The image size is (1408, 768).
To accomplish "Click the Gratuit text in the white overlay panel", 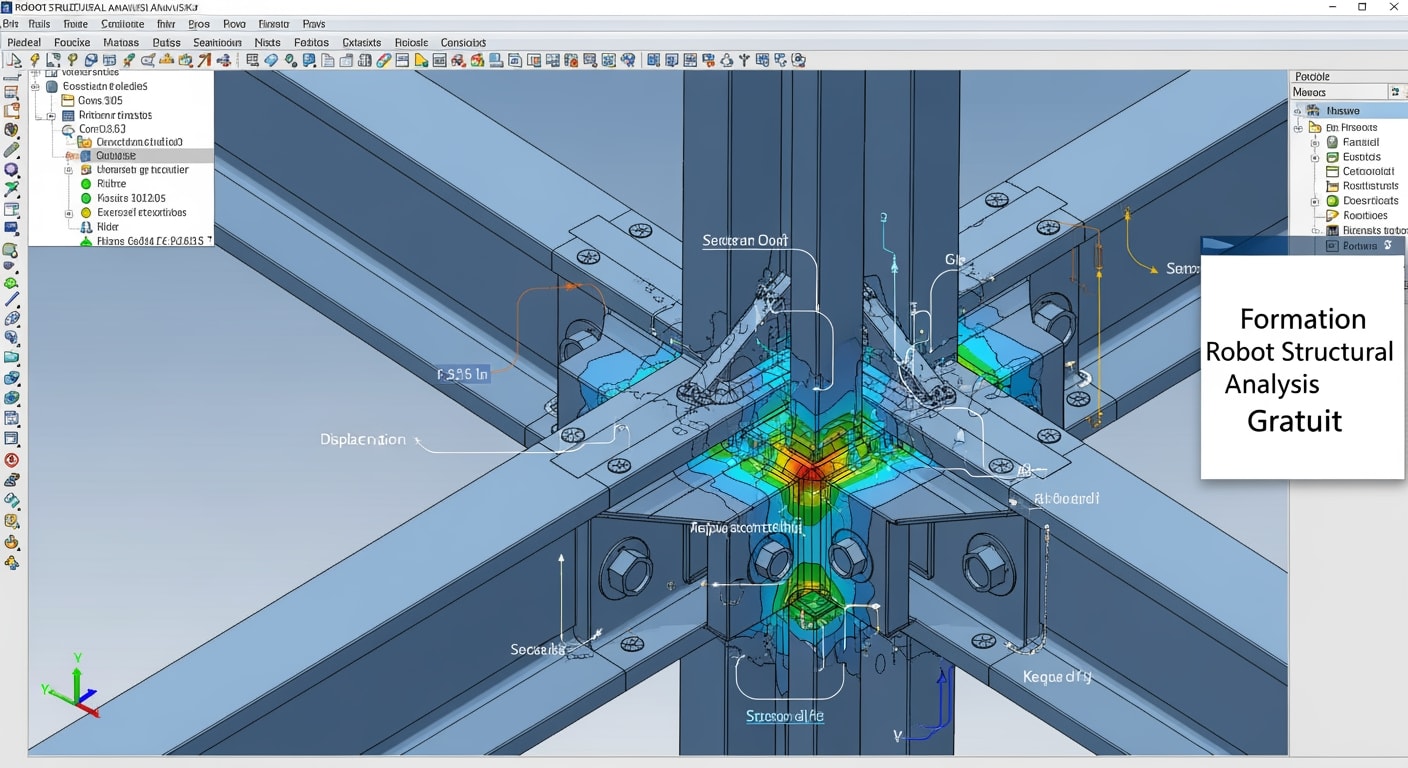I will [x=1294, y=421].
